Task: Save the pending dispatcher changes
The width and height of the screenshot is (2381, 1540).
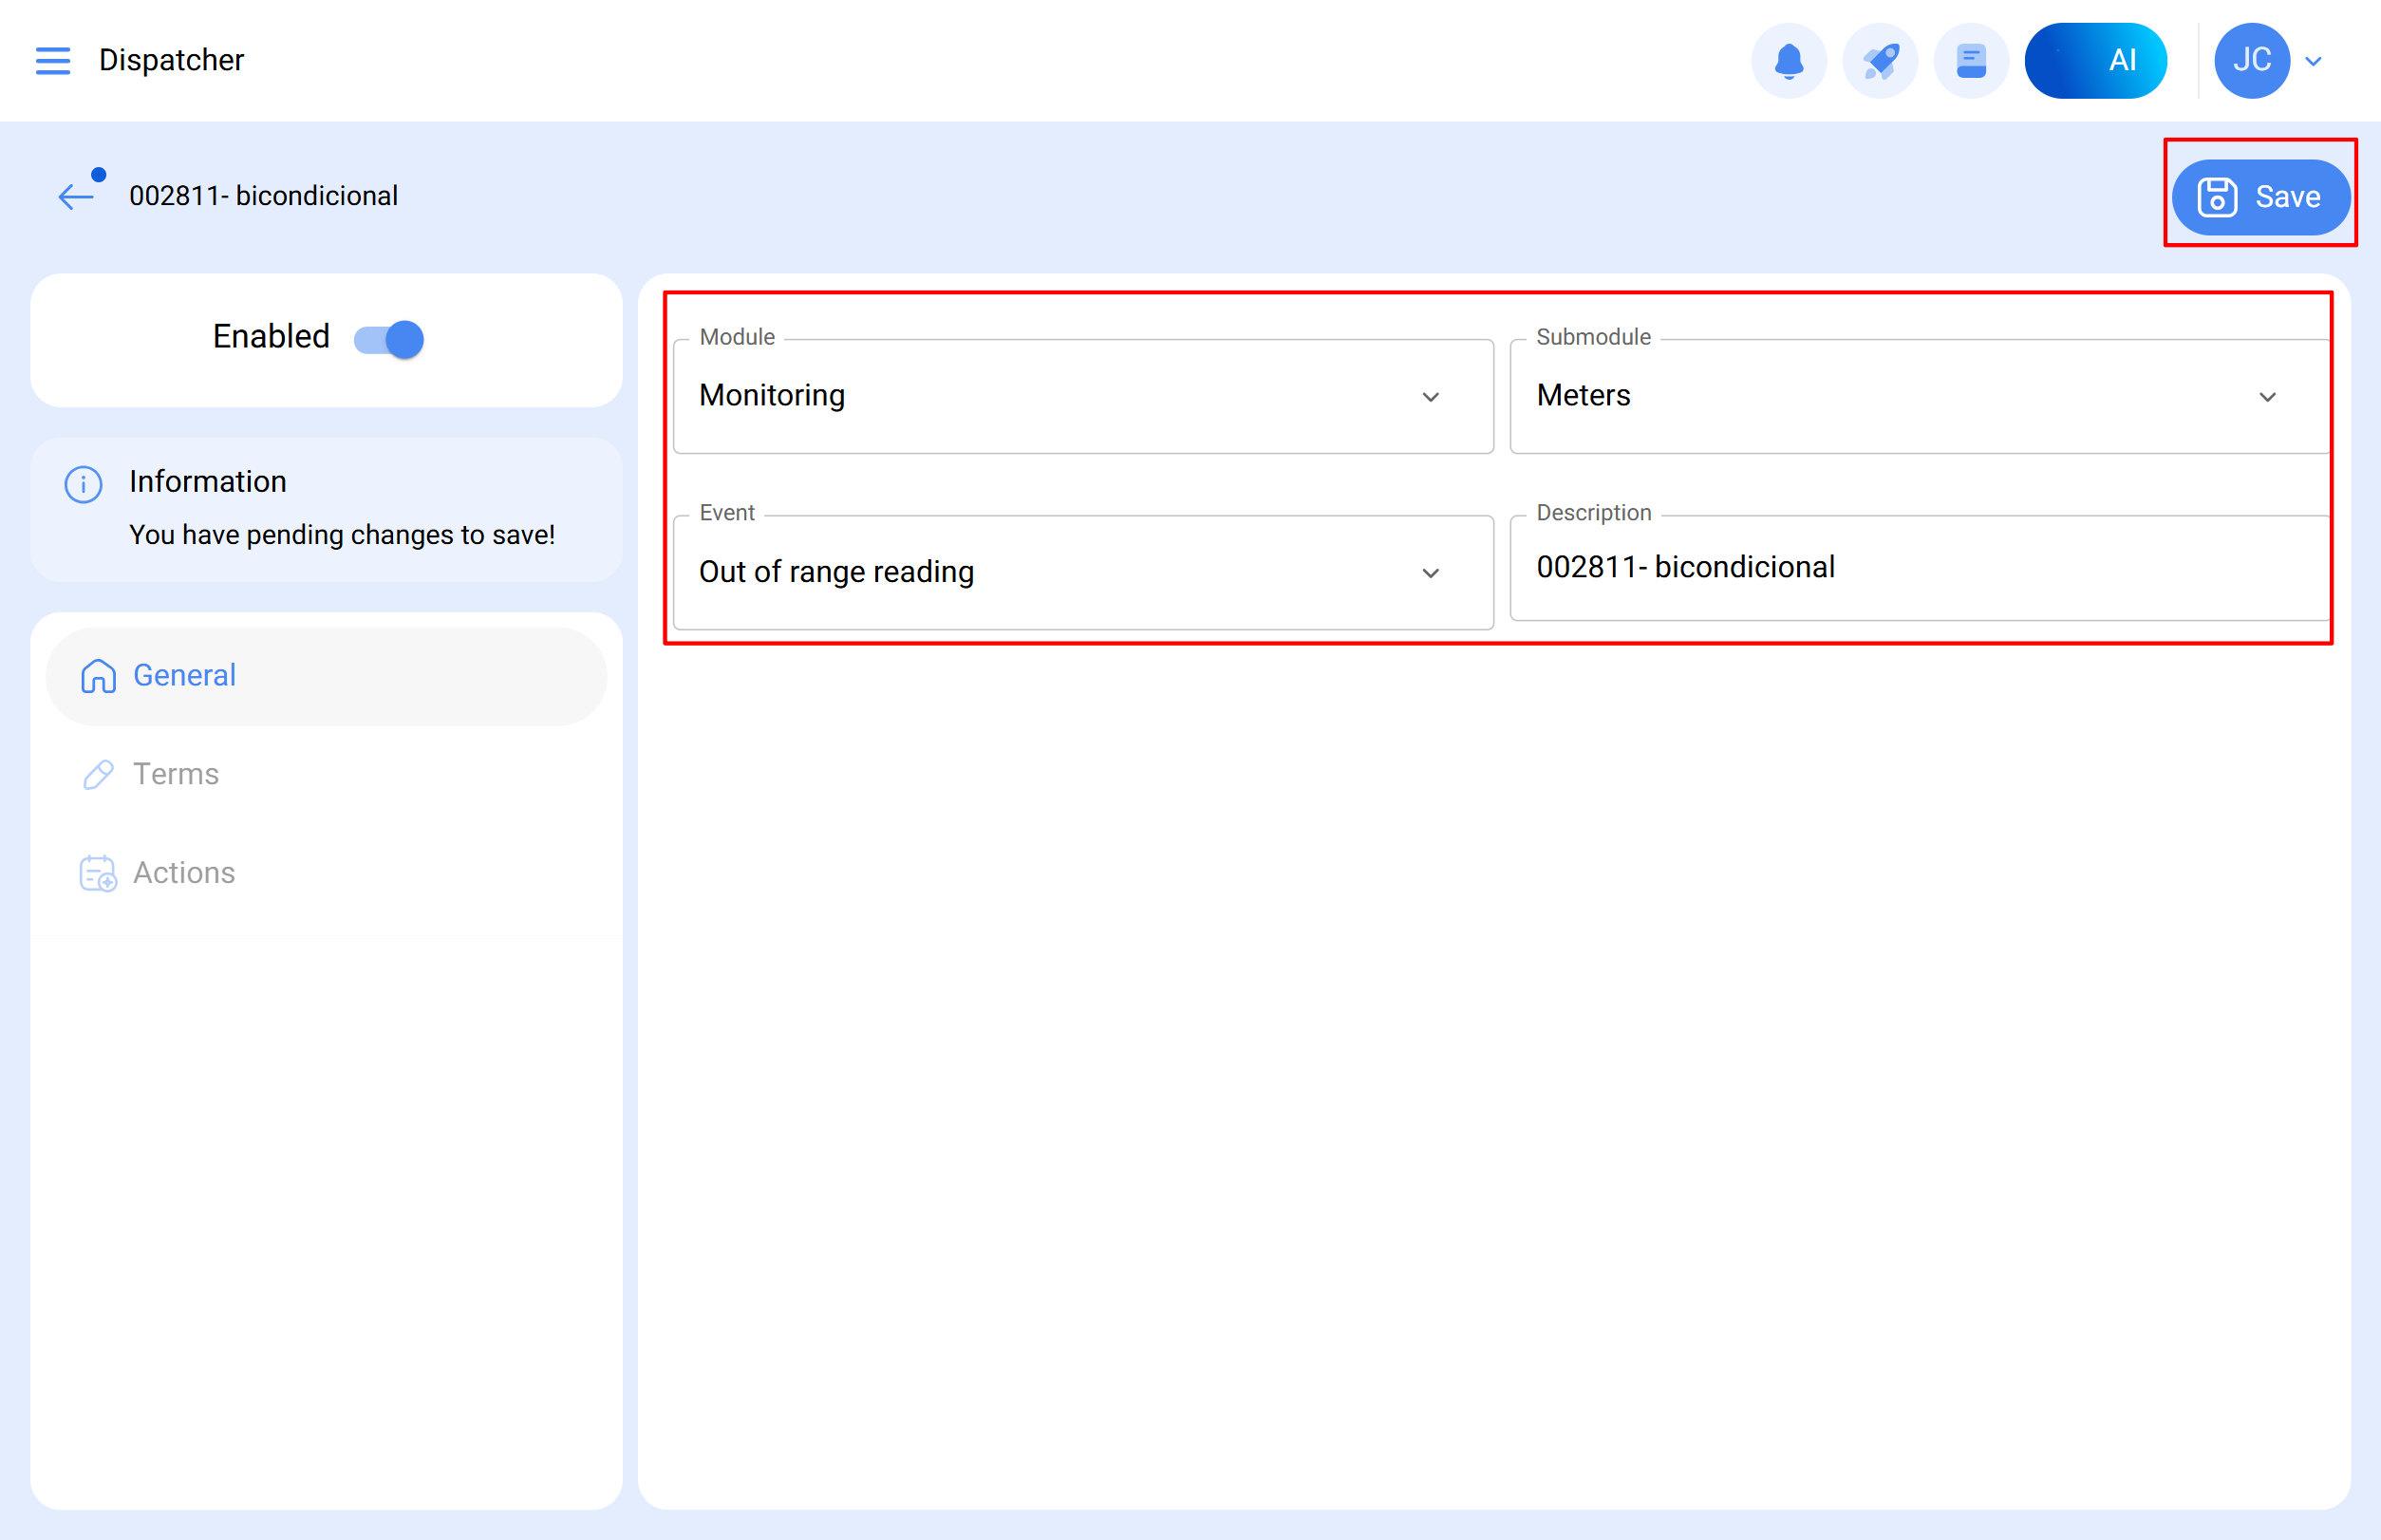Action: click(x=2261, y=196)
